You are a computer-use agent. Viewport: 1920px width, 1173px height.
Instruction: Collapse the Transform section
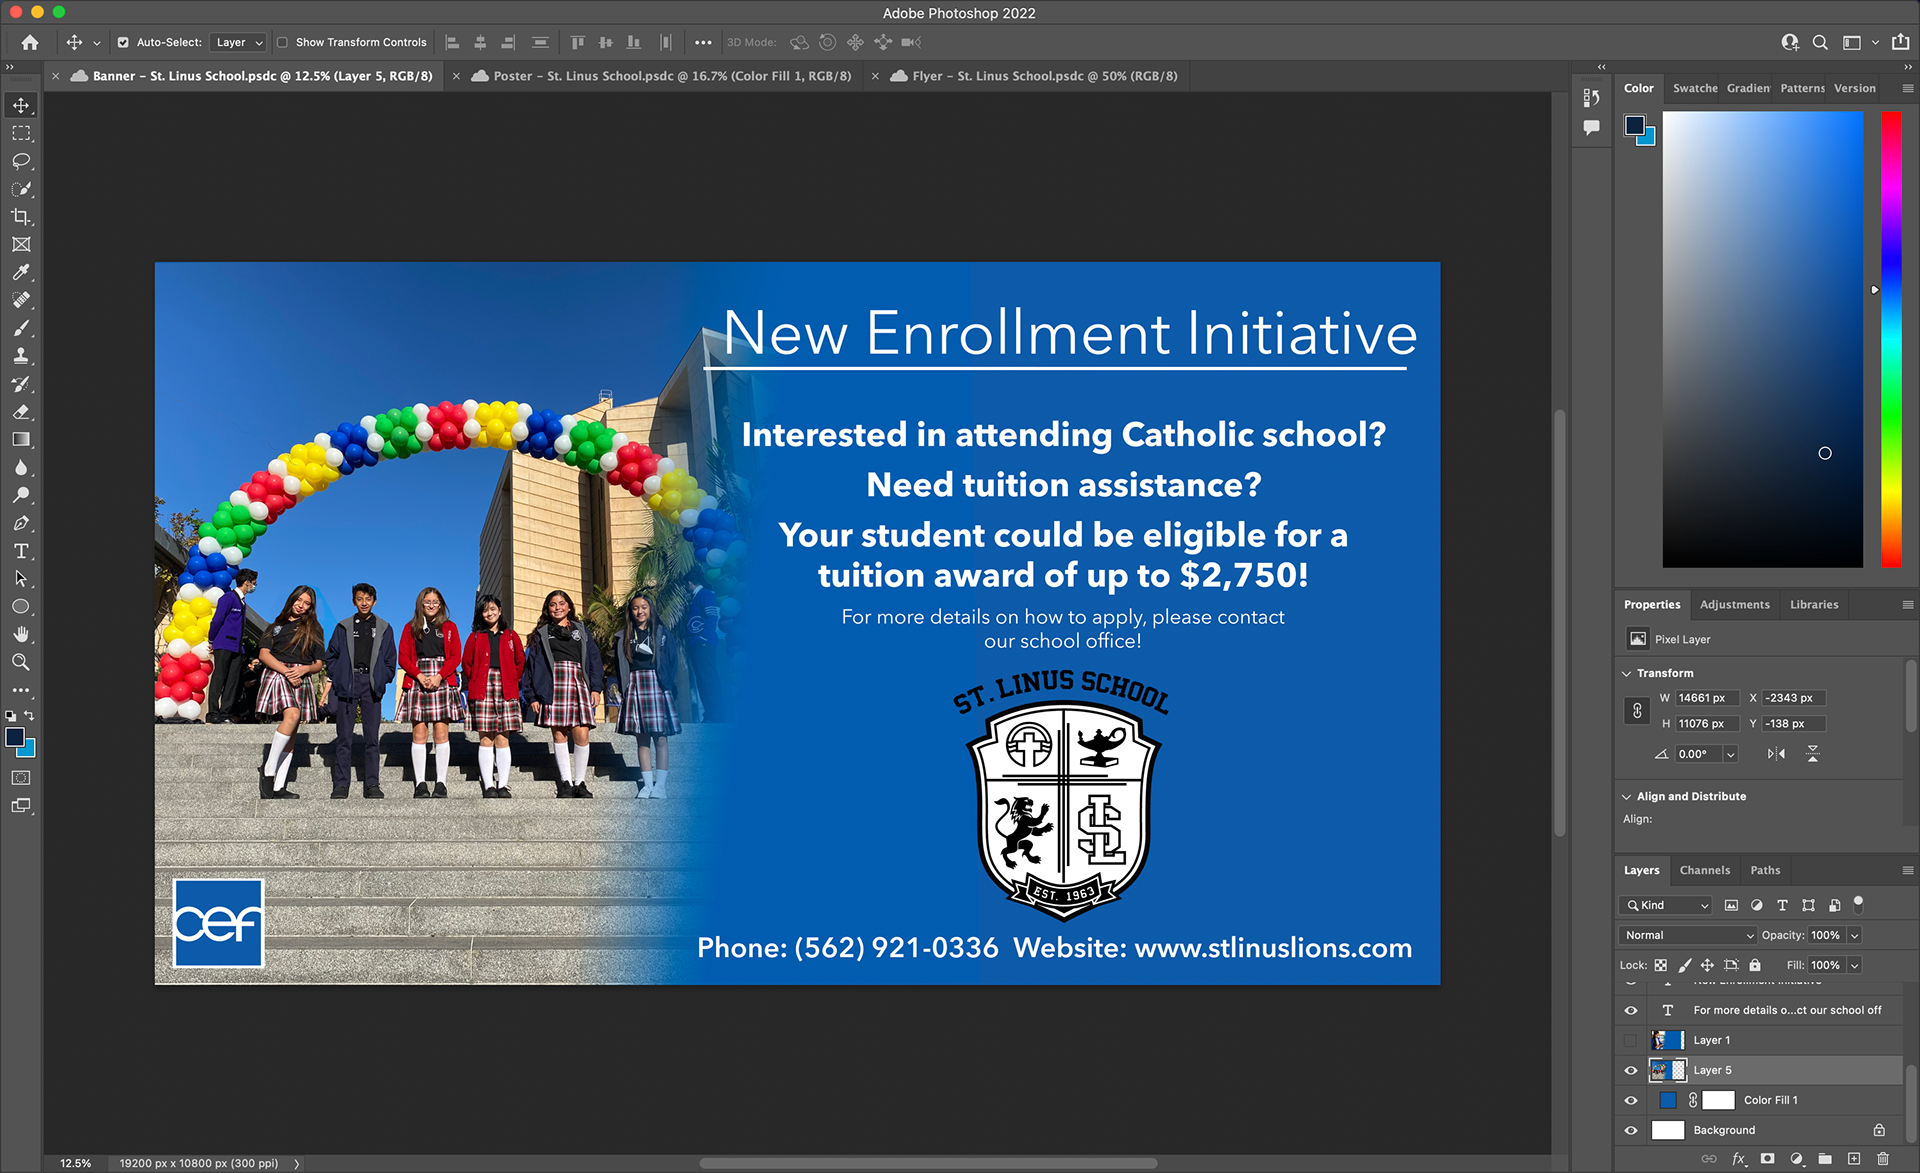pyautogui.click(x=1627, y=673)
